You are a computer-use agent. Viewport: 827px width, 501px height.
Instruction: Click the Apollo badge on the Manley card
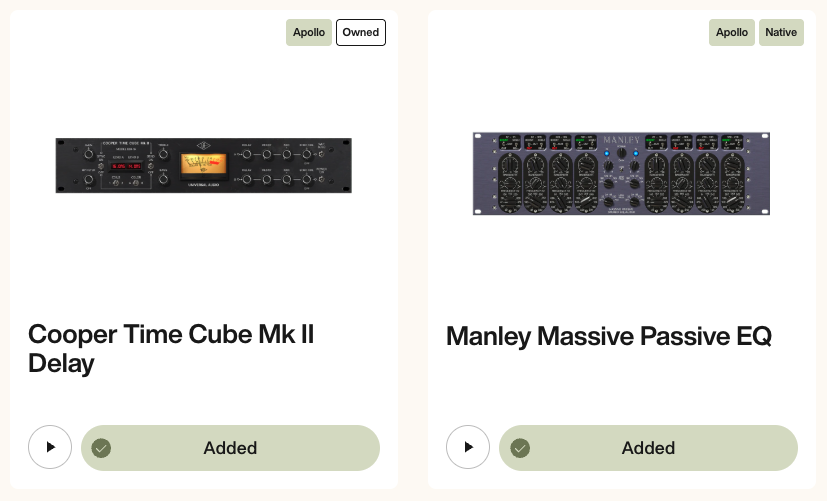pyautogui.click(x=732, y=32)
